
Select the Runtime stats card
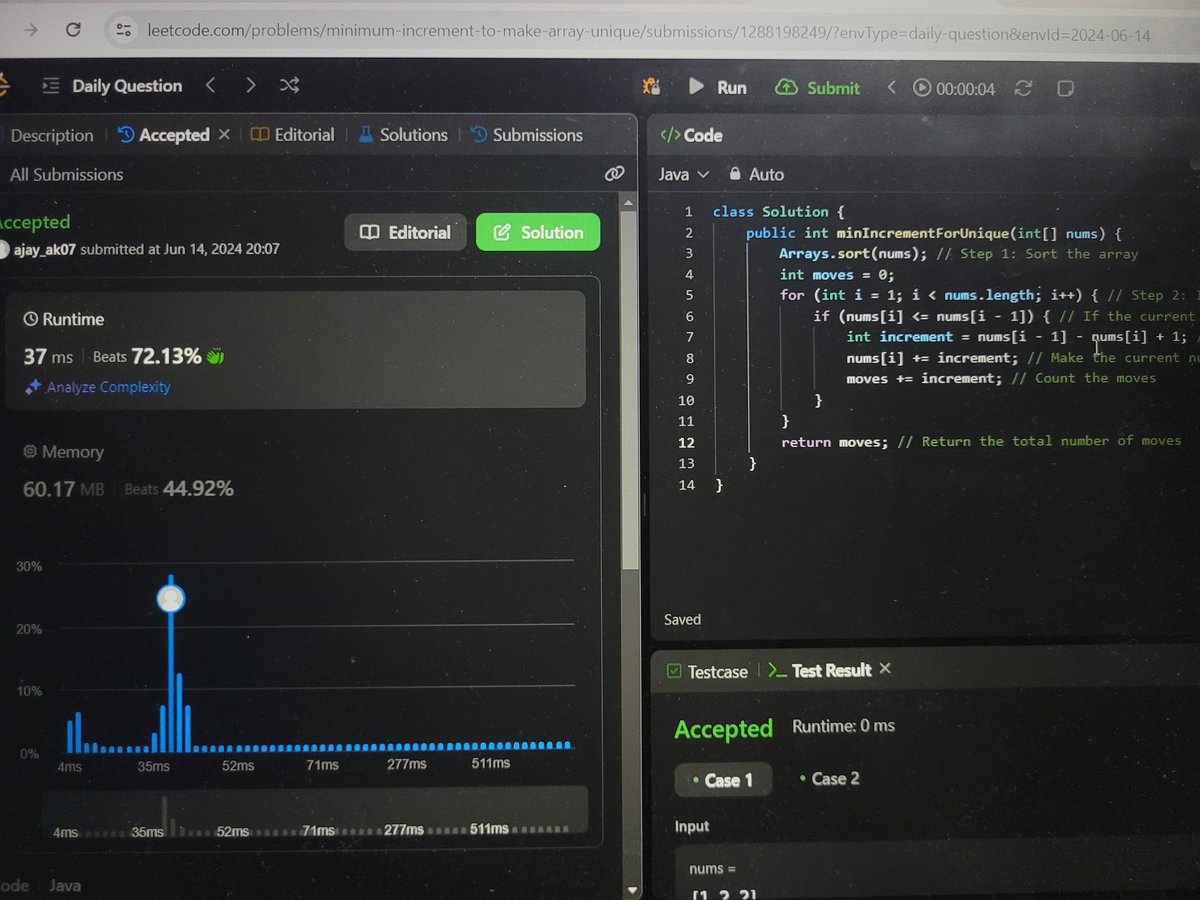pos(295,350)
